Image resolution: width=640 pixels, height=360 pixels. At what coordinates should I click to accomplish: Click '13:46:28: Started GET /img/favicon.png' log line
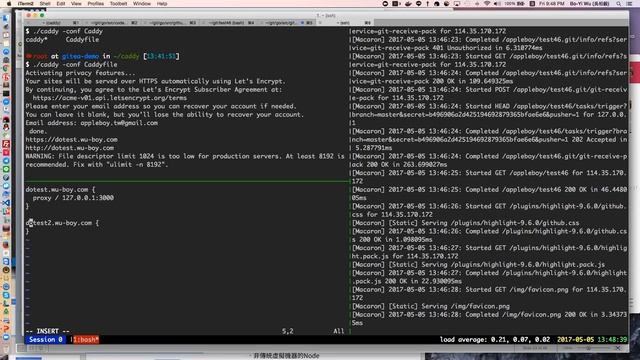tap(489, 293)
